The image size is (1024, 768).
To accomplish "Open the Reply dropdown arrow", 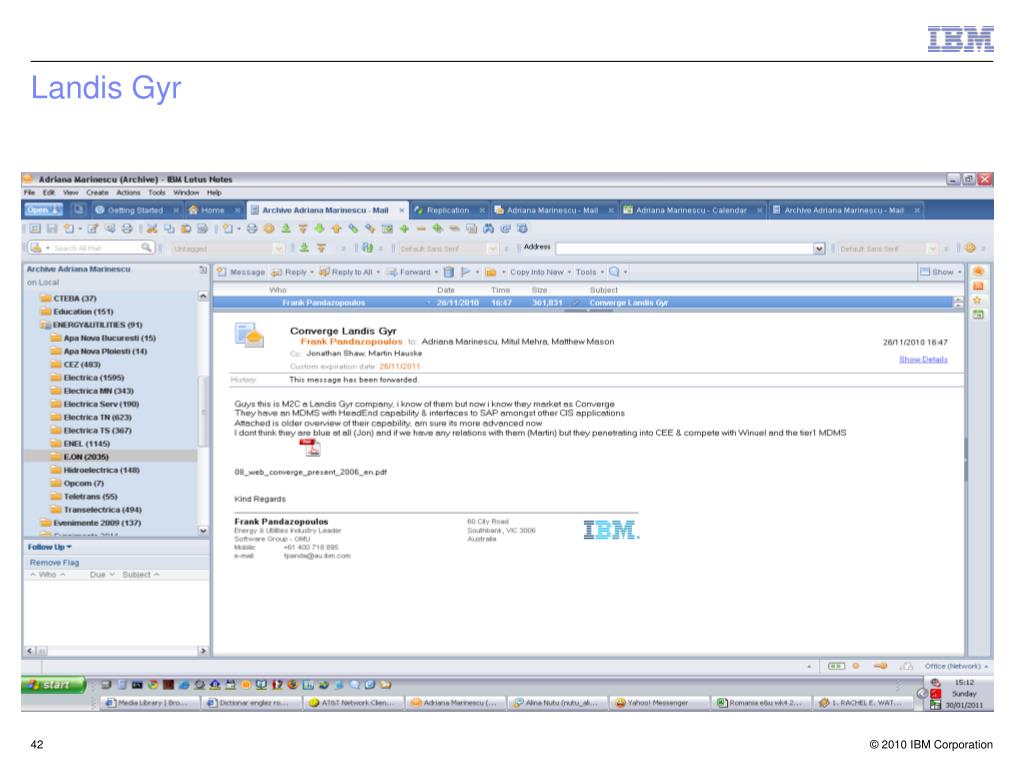I will [x=312, y=272].
